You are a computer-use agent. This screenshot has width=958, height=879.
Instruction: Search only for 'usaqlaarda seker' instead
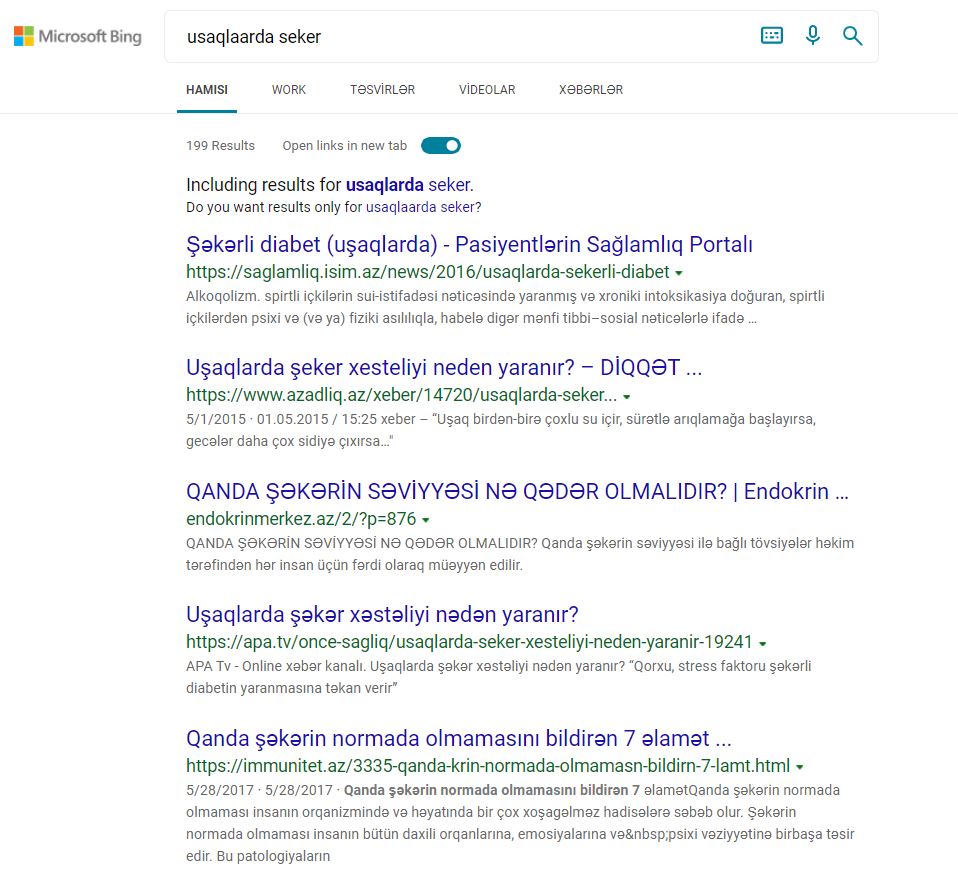(422, 206)
